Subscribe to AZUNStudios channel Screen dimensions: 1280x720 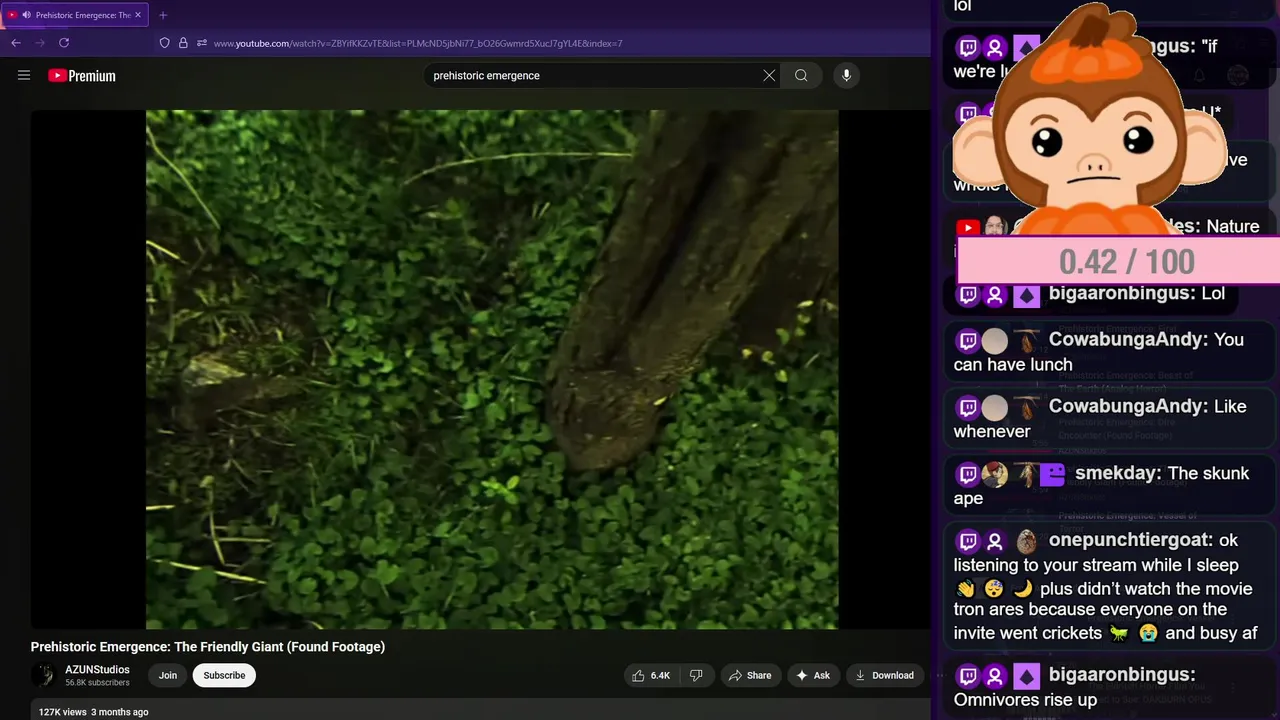[224, 675]
